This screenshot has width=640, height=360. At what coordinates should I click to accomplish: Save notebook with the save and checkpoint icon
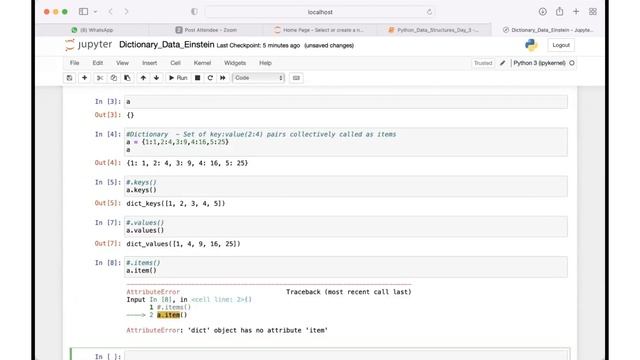tap(69, 78)
